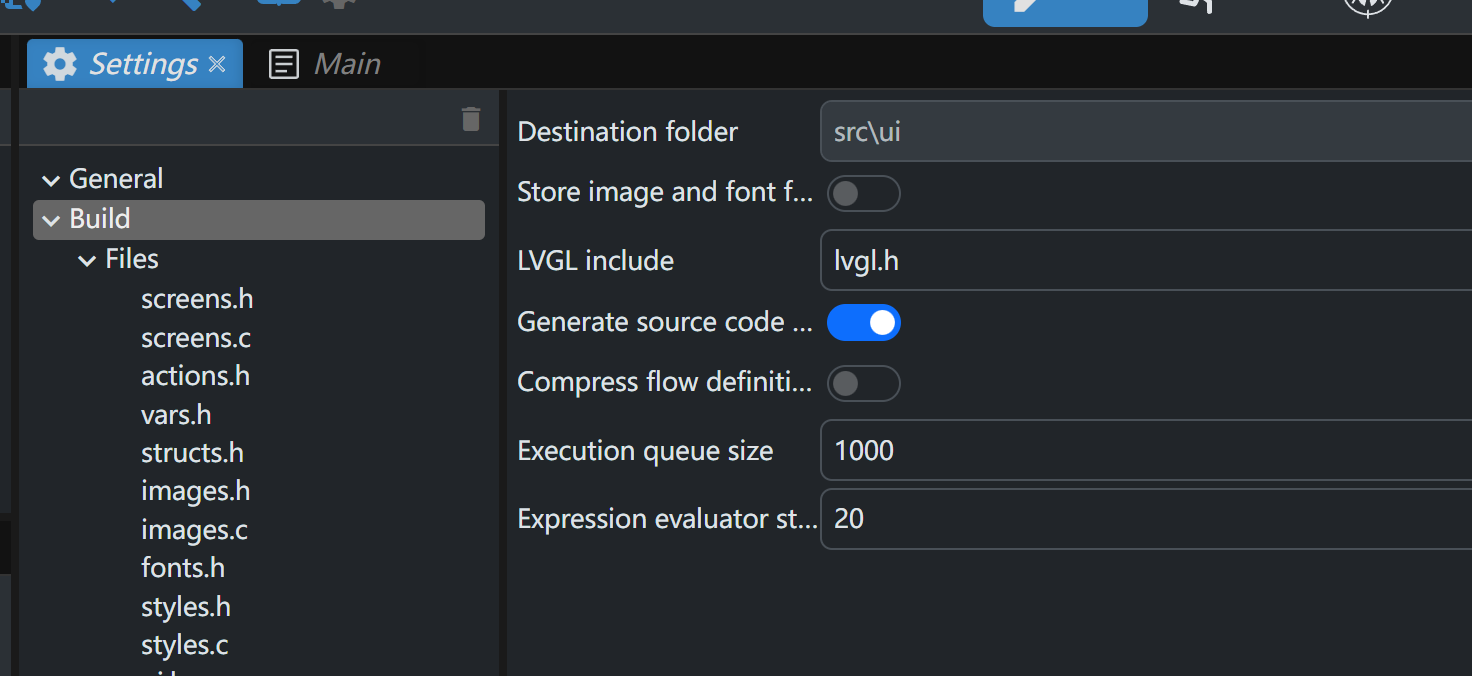Open the actions.h file entry

pyautogui.click(x=195, y=376)
